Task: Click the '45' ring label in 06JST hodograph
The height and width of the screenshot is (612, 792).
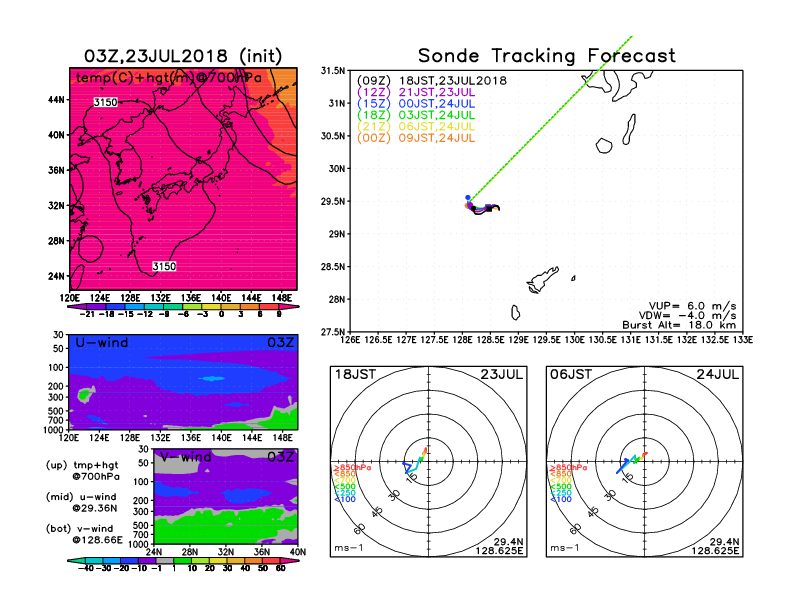Action: pos(593,512)
